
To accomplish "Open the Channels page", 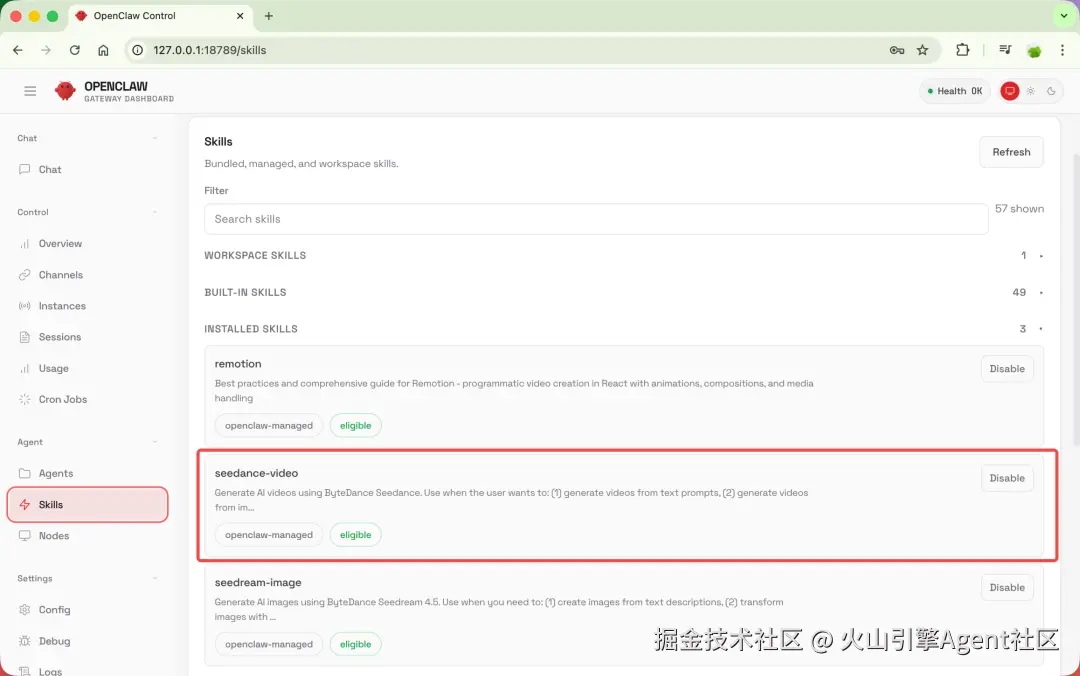I will 87,275.
